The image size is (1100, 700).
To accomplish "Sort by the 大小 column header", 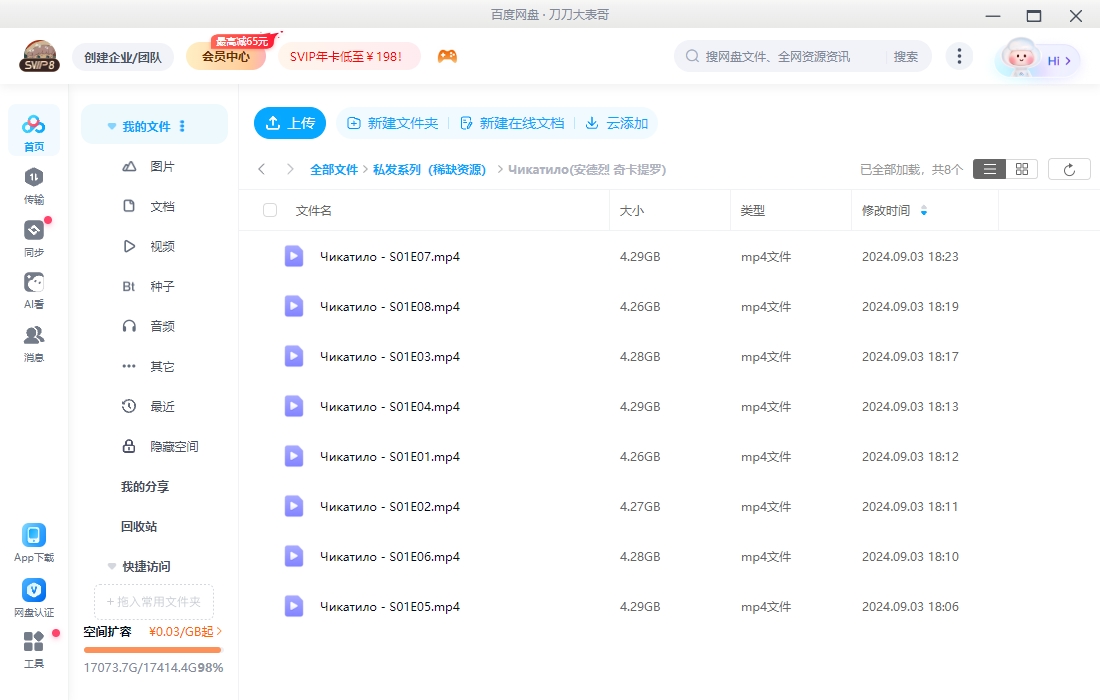I will coord(631,210).
